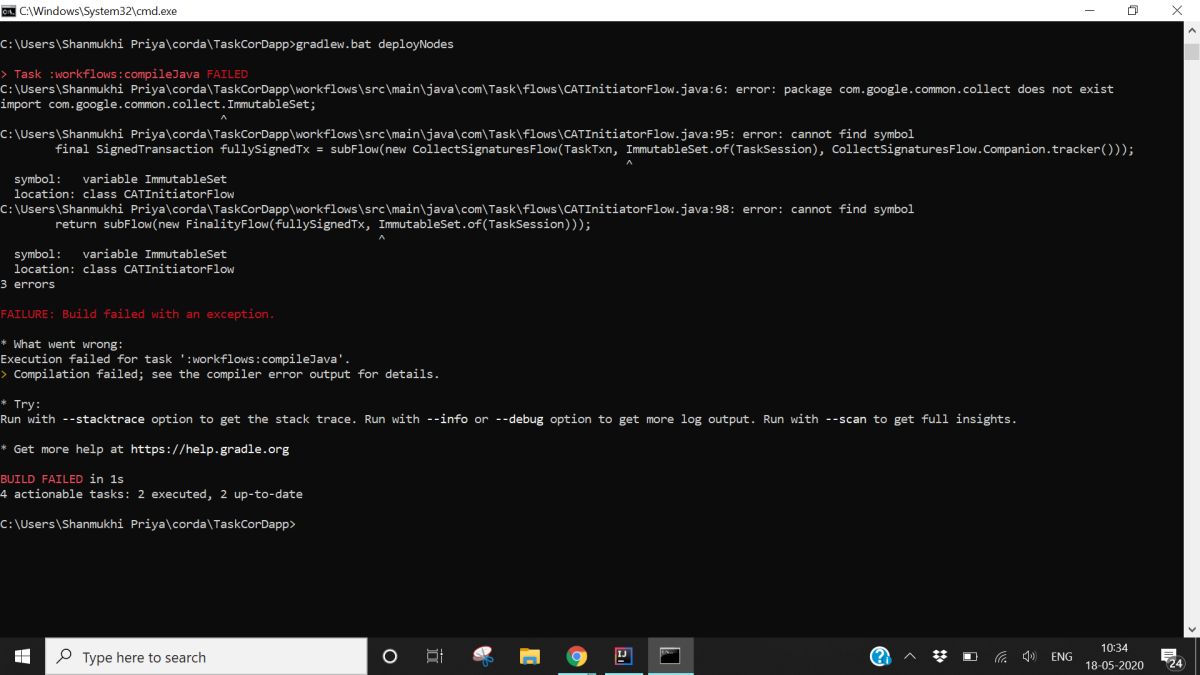Click "final SignedTransaction fullySignedTx" code line
The height and width of the screenshot is (675, 1200).
click(x=595, y=149)
